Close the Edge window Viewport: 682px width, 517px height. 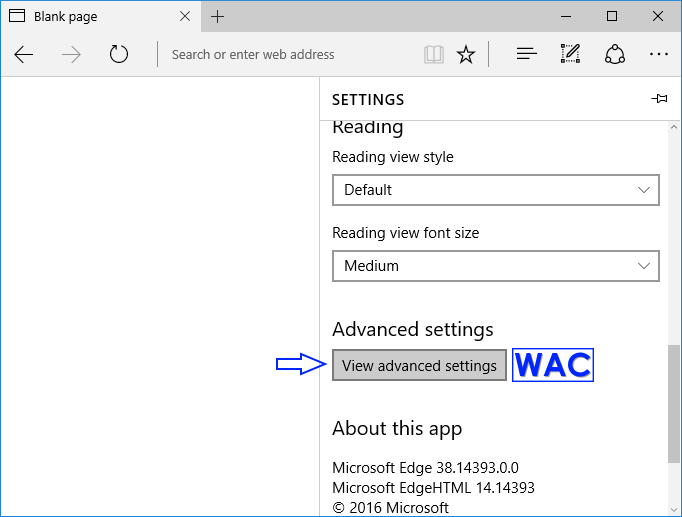(658, 17)
